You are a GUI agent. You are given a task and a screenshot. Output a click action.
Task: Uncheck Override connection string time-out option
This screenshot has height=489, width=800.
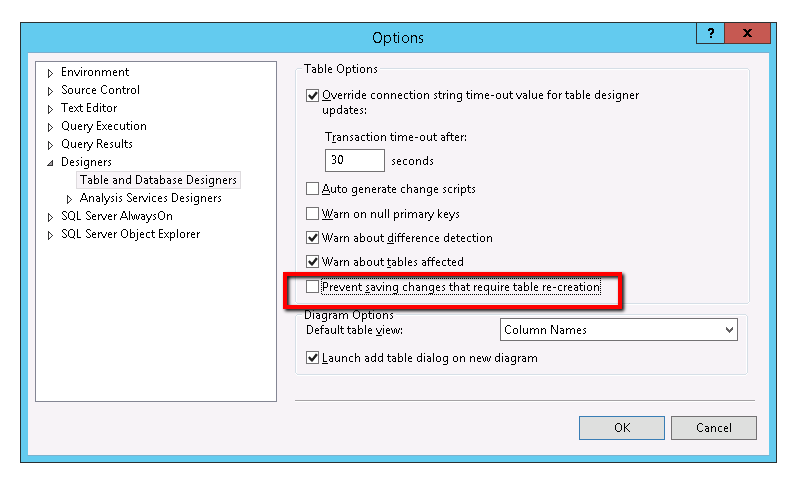313,96
